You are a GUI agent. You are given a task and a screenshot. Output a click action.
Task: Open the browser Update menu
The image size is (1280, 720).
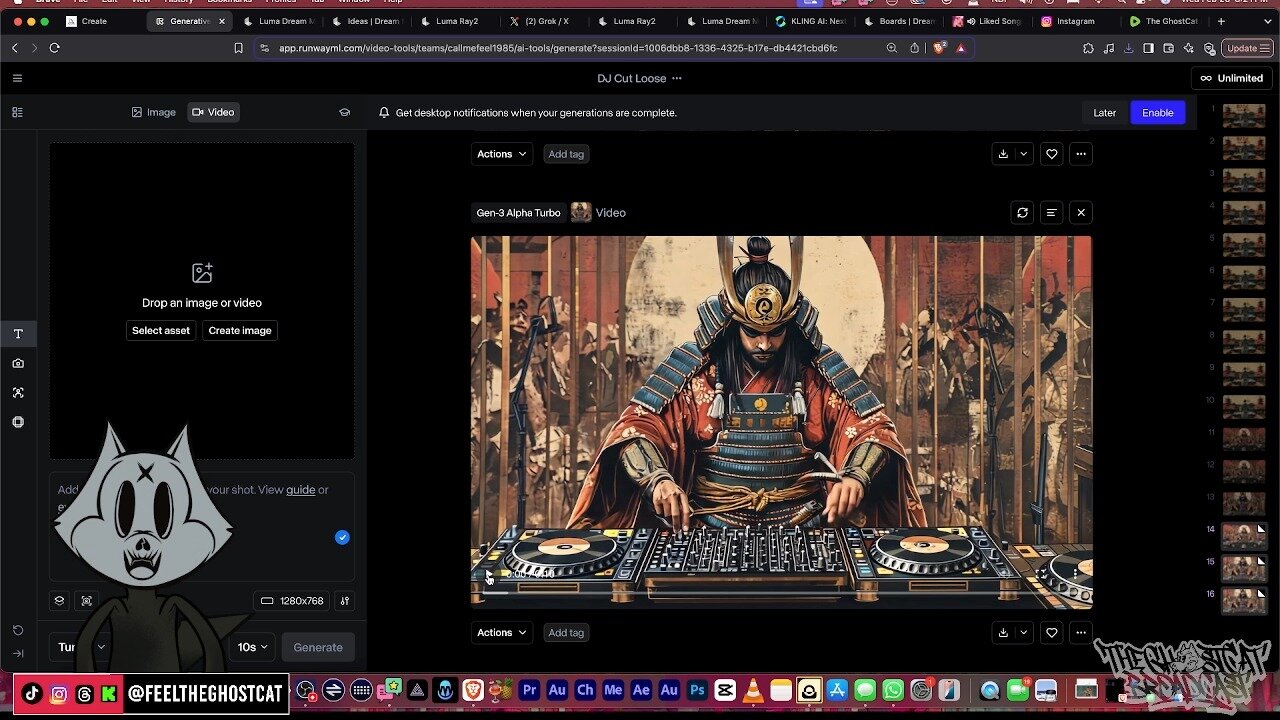click(1247, 47)
